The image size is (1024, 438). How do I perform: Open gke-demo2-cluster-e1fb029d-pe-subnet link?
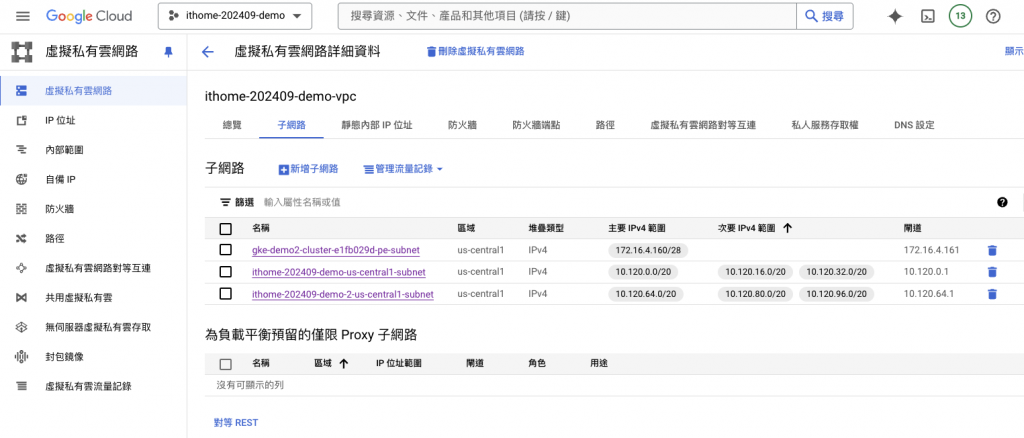(x=336, y=250)
